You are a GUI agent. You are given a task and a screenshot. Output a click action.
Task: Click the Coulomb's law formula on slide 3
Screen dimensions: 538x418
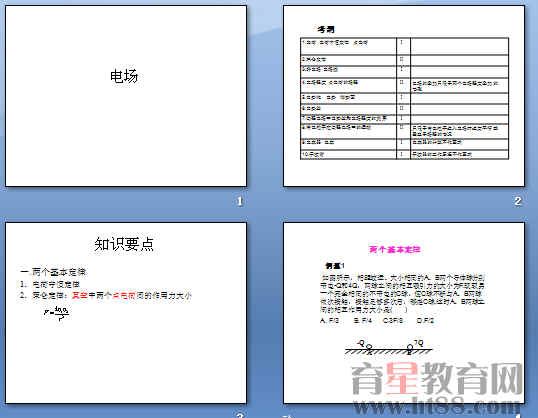57,313
